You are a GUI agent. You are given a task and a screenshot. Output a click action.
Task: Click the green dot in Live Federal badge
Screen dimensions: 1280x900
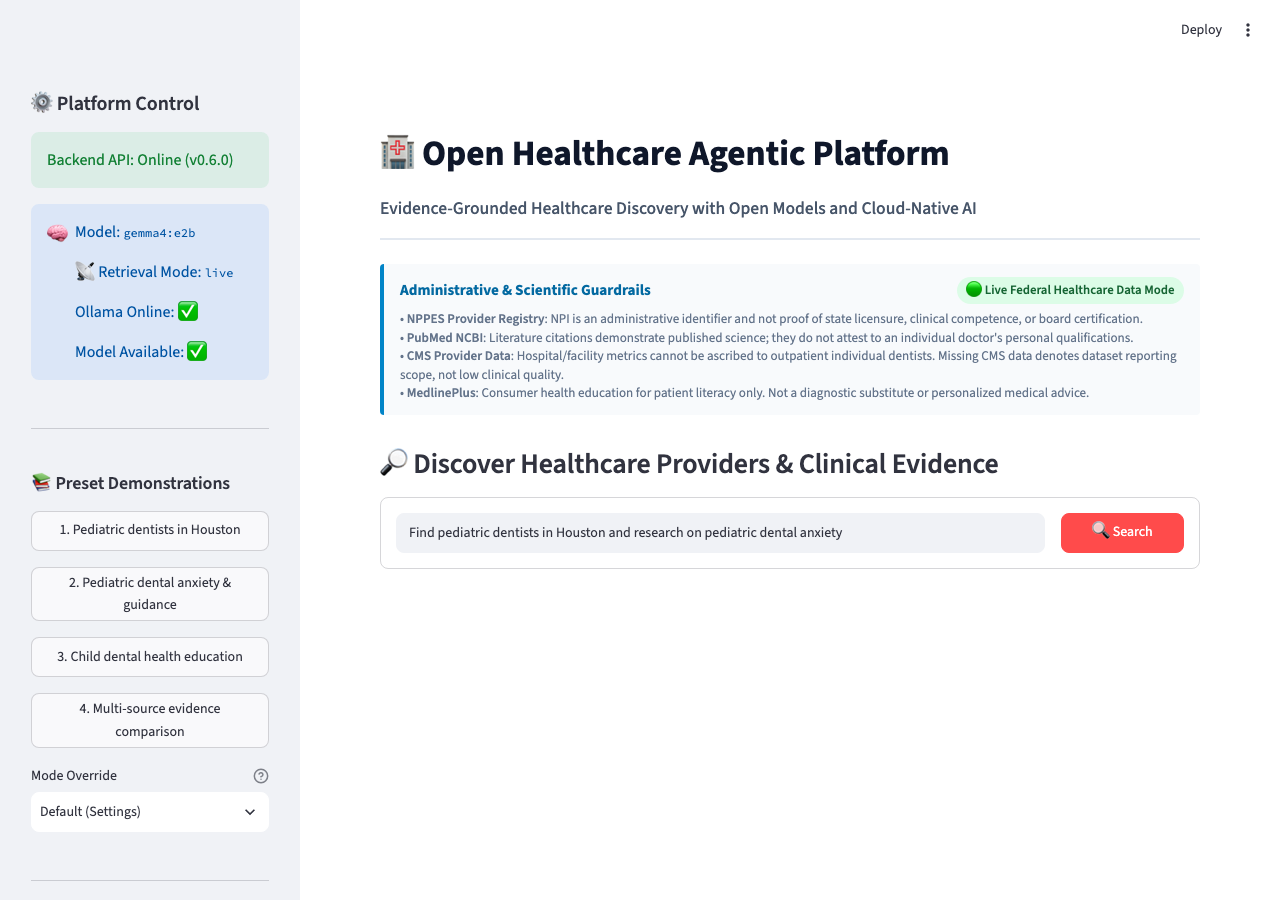(x=974, y=290)
